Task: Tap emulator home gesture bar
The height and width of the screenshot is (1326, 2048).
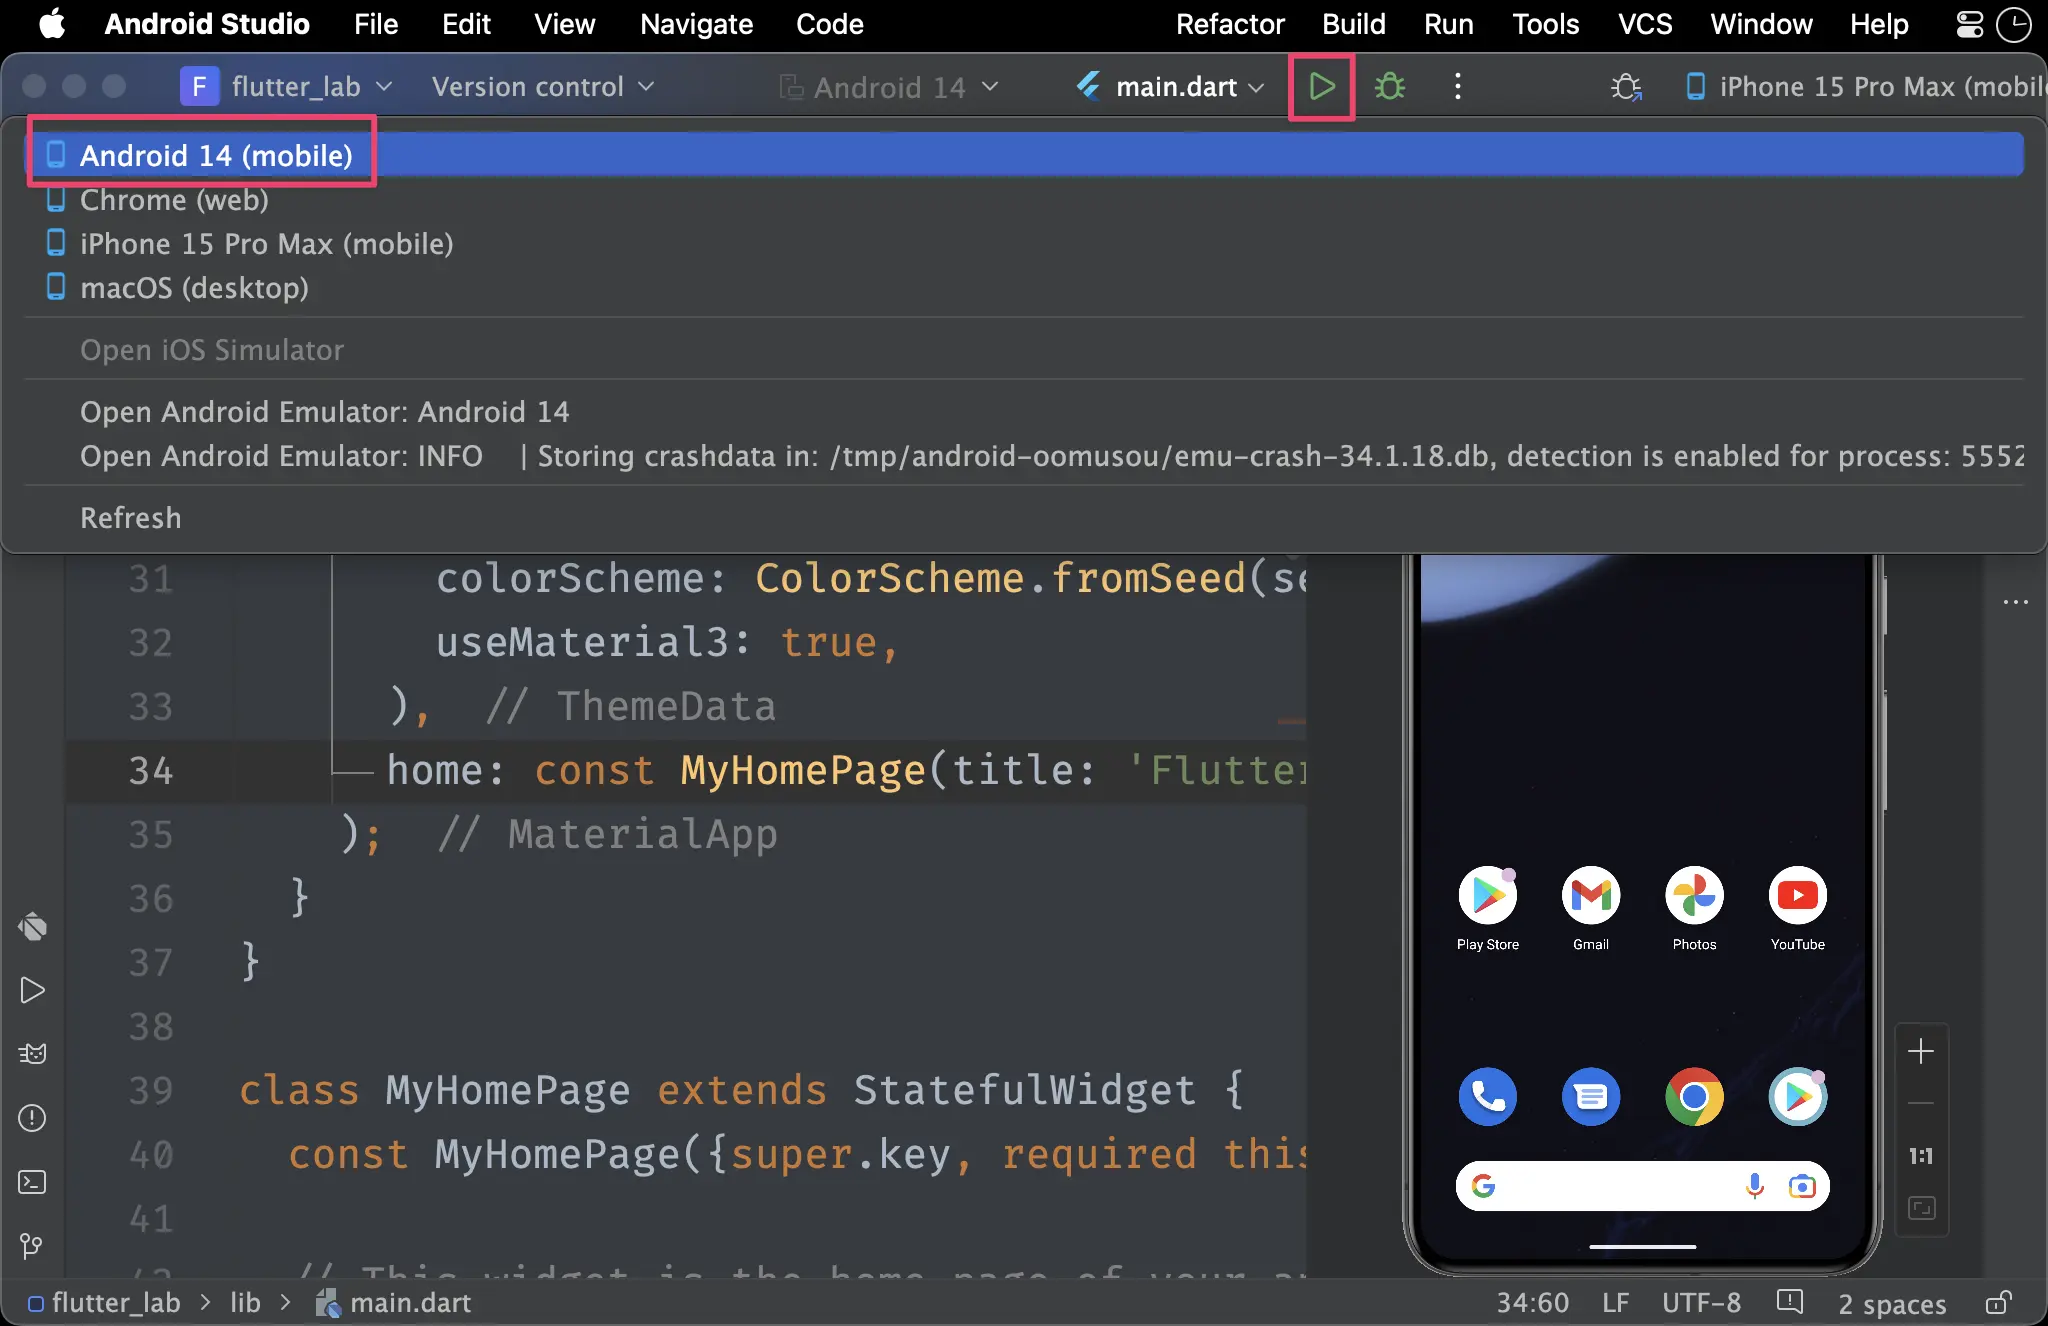Action: coord(1642,1247)
